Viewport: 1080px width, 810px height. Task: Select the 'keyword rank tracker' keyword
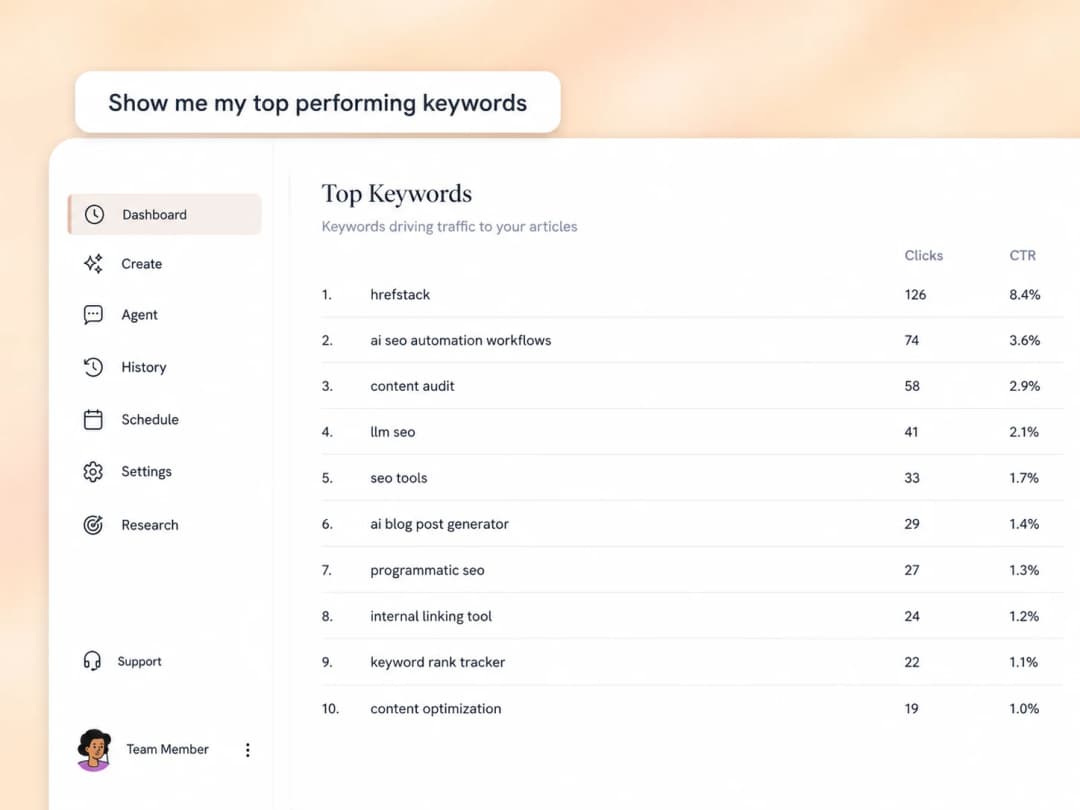[x=437, y=663]
